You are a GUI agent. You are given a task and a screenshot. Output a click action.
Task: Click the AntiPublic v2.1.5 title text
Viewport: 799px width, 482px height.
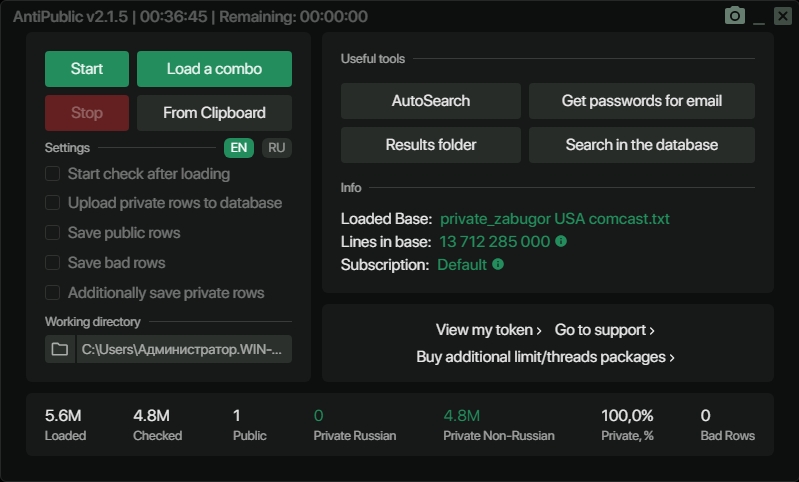[70, 17]
